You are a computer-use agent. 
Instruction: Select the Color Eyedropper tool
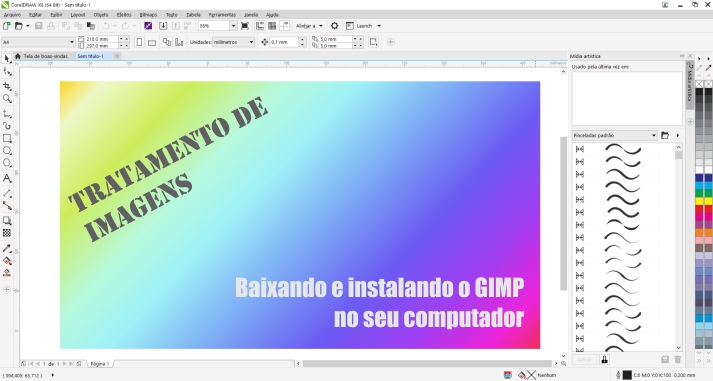[x=7, y=248]
